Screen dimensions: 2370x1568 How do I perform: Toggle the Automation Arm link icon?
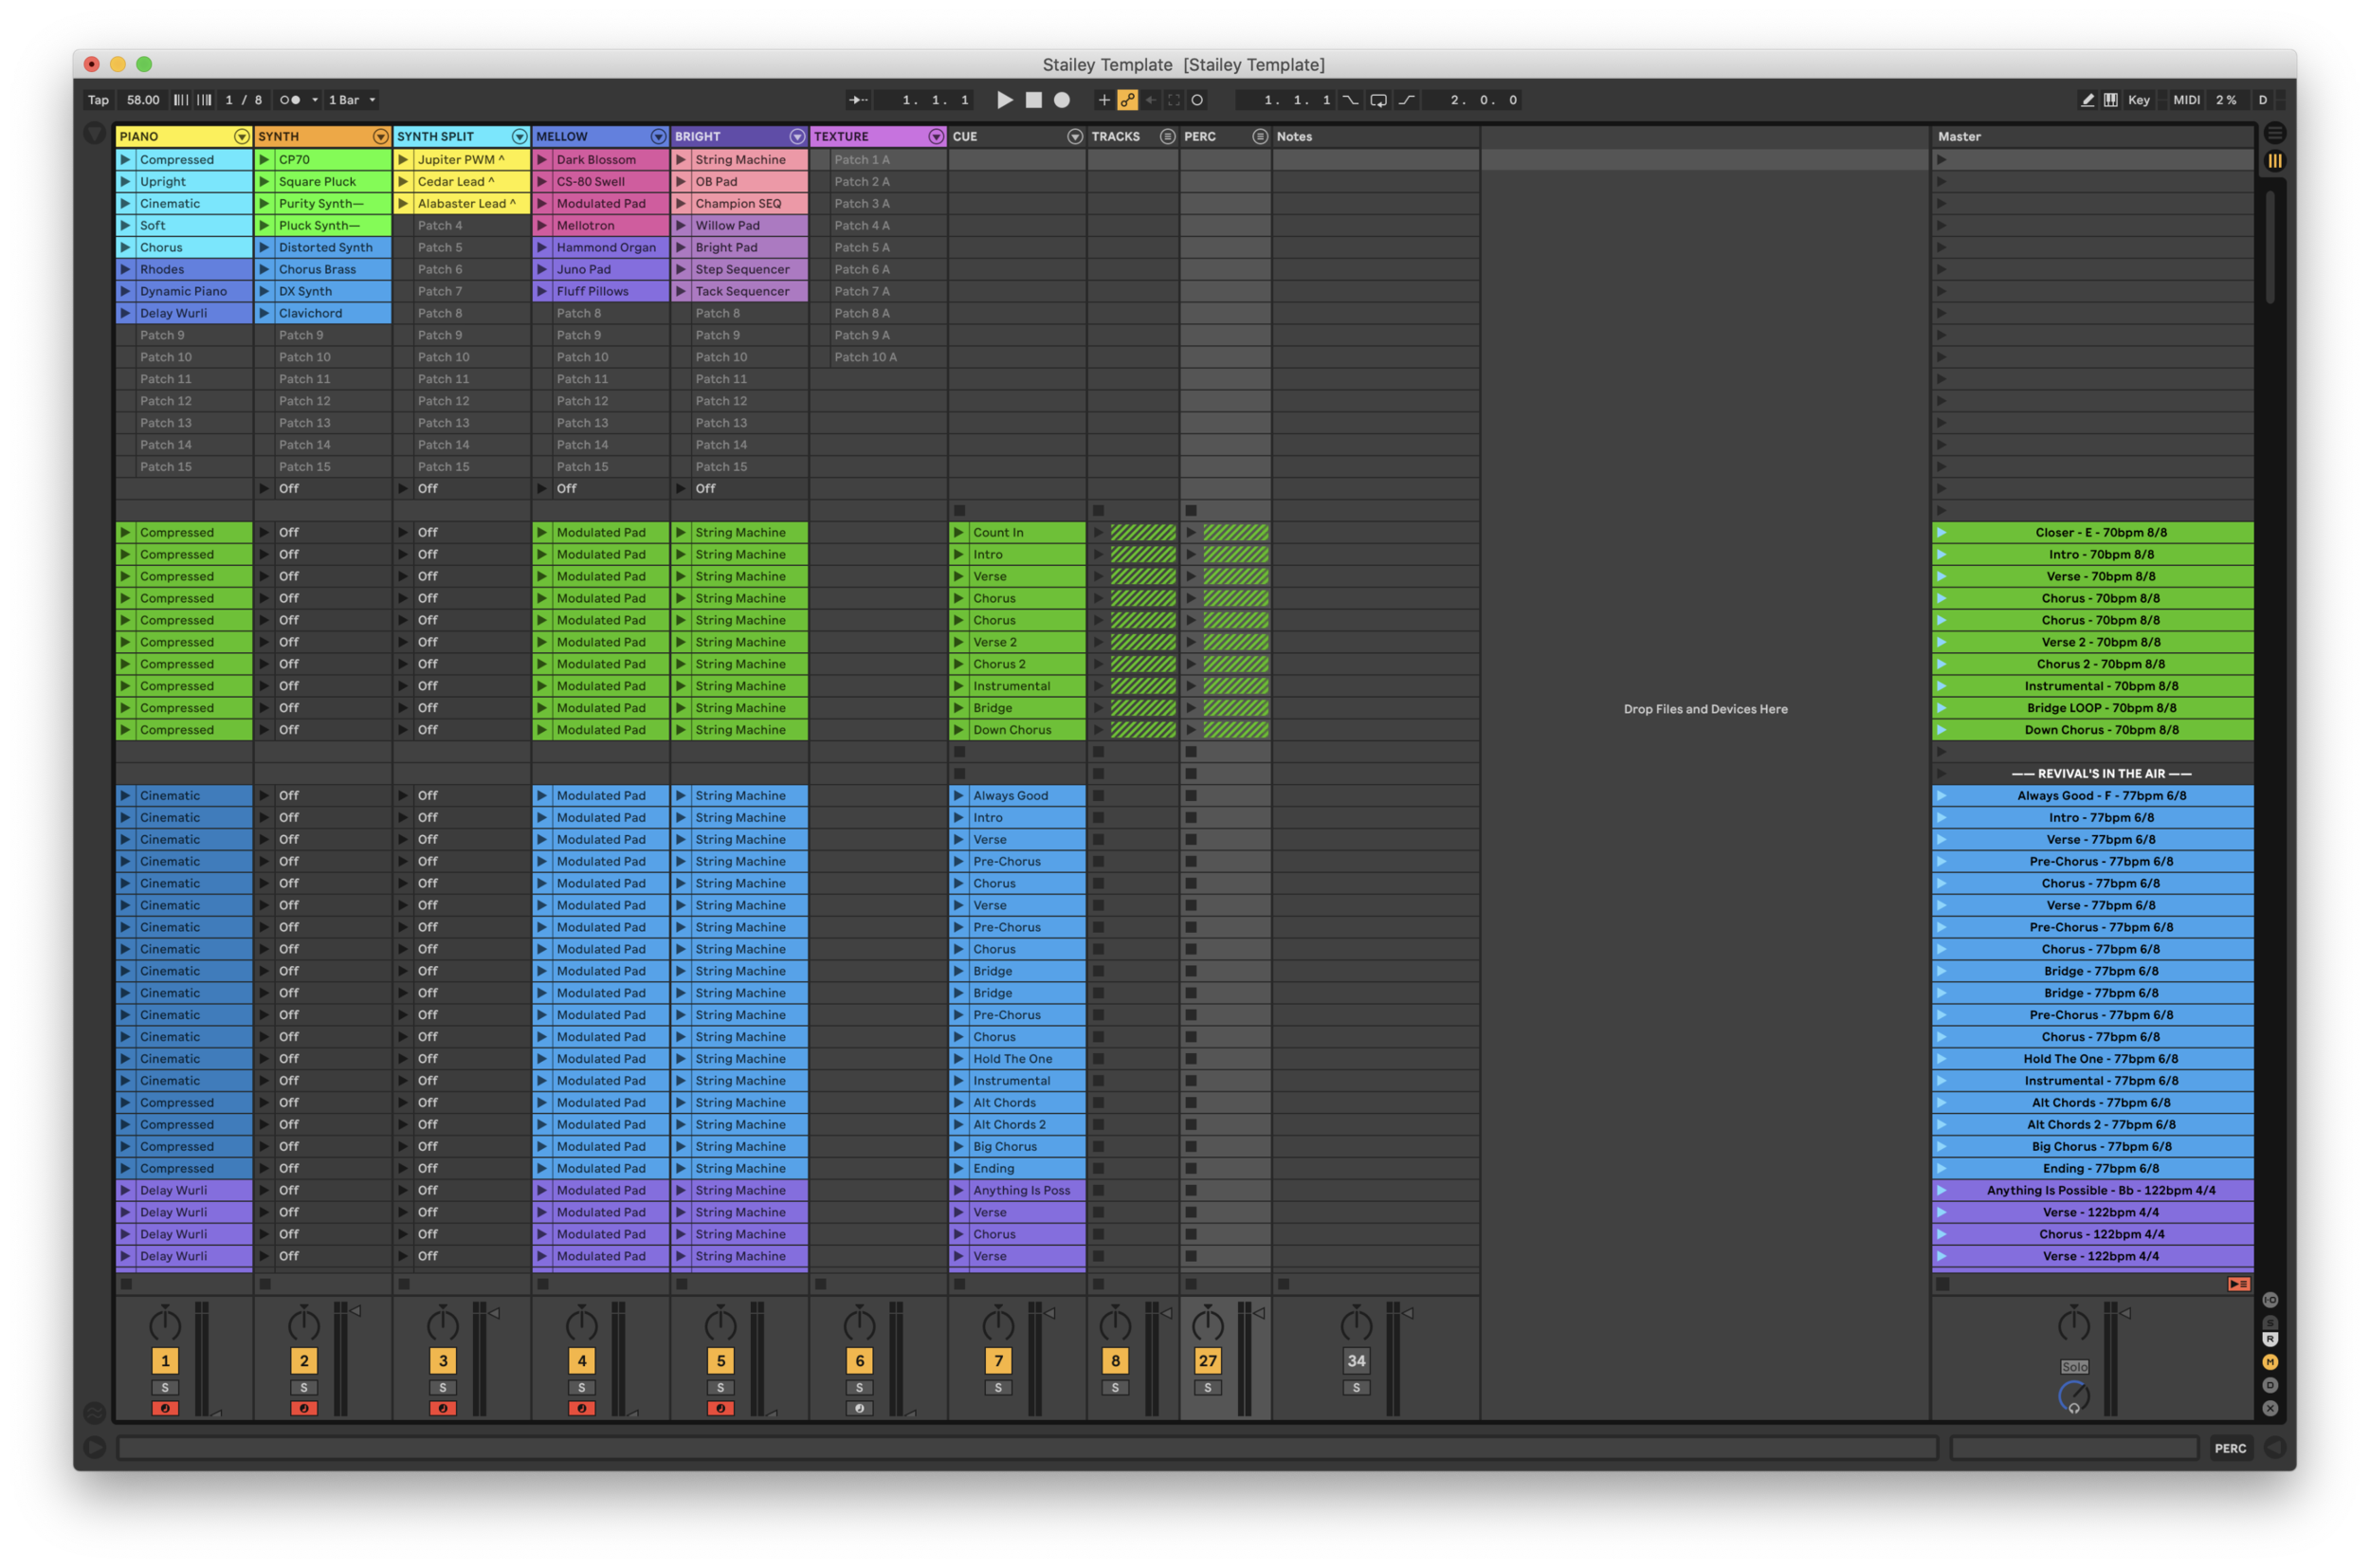tap(1128, 100)
